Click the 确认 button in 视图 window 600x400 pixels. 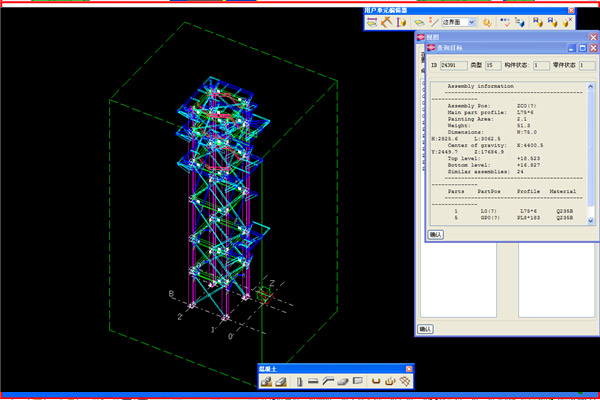click(424, 328)
